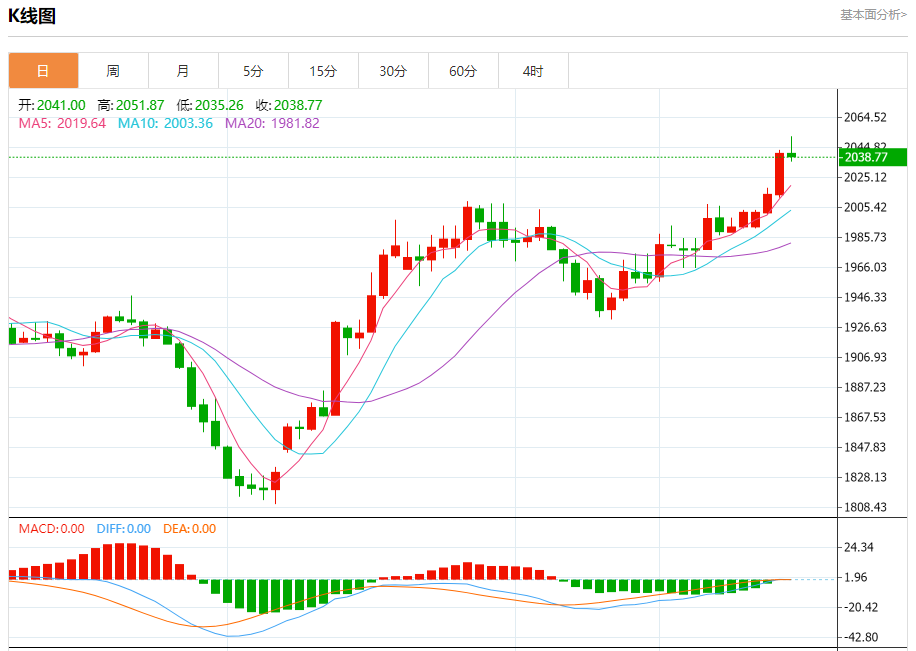This screenshot has width=916, height=651.
Task: Open the 基本面分析> link
Action: [873, 15]
